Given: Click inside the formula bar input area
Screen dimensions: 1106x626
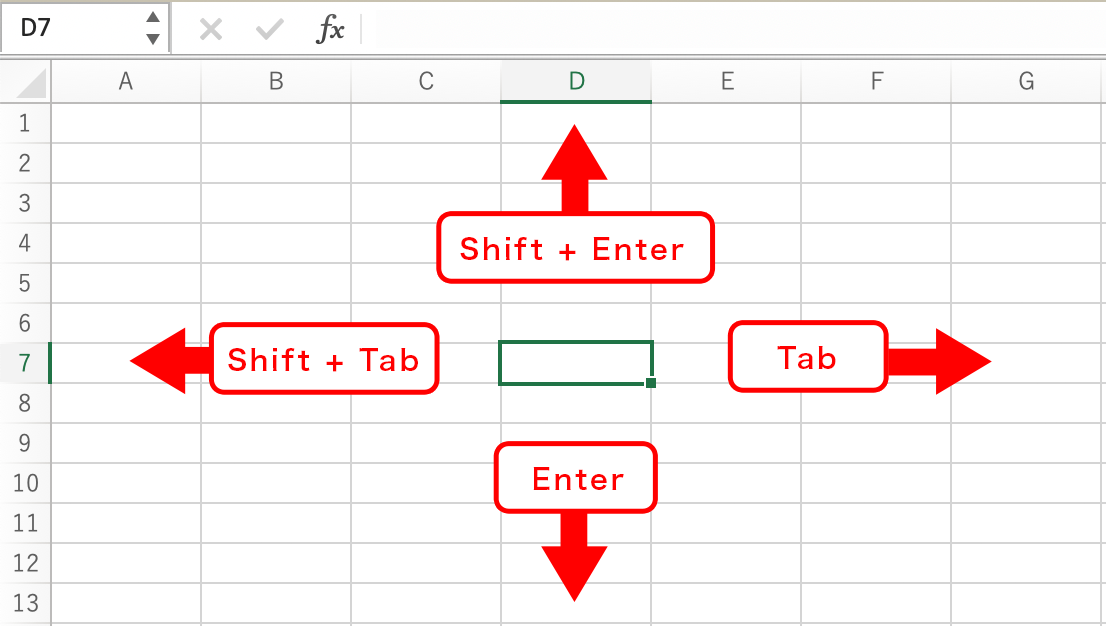Looking at the screenshot, I should coord(734,30).
